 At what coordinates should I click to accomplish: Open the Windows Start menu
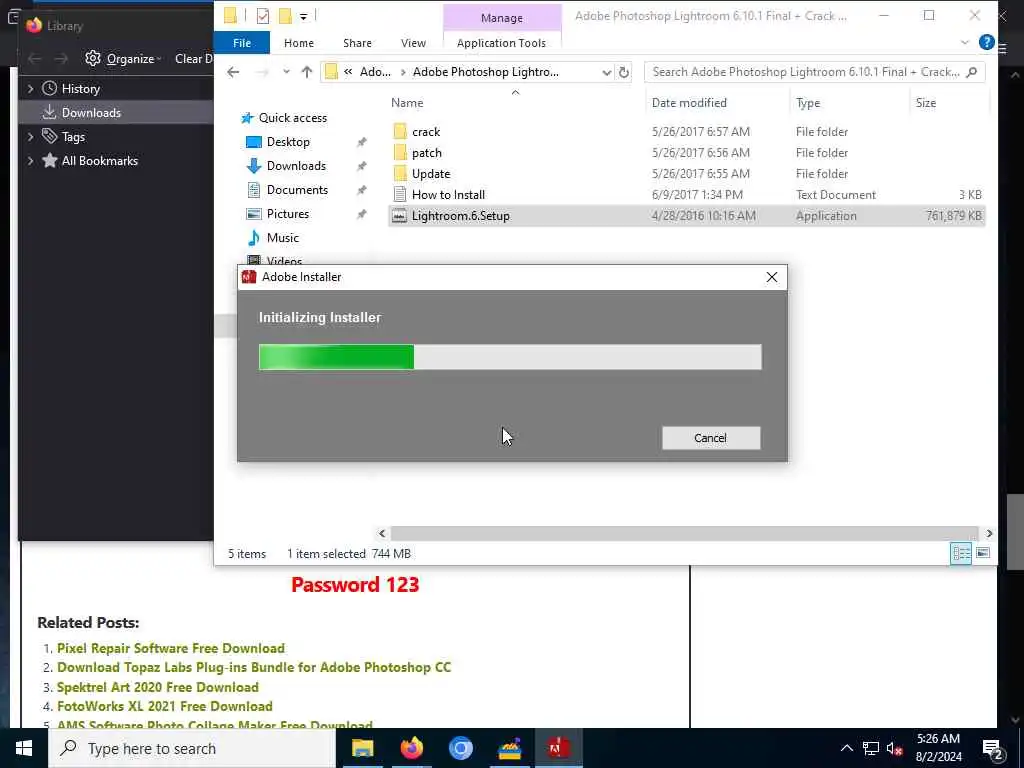[x=24, y=748]
